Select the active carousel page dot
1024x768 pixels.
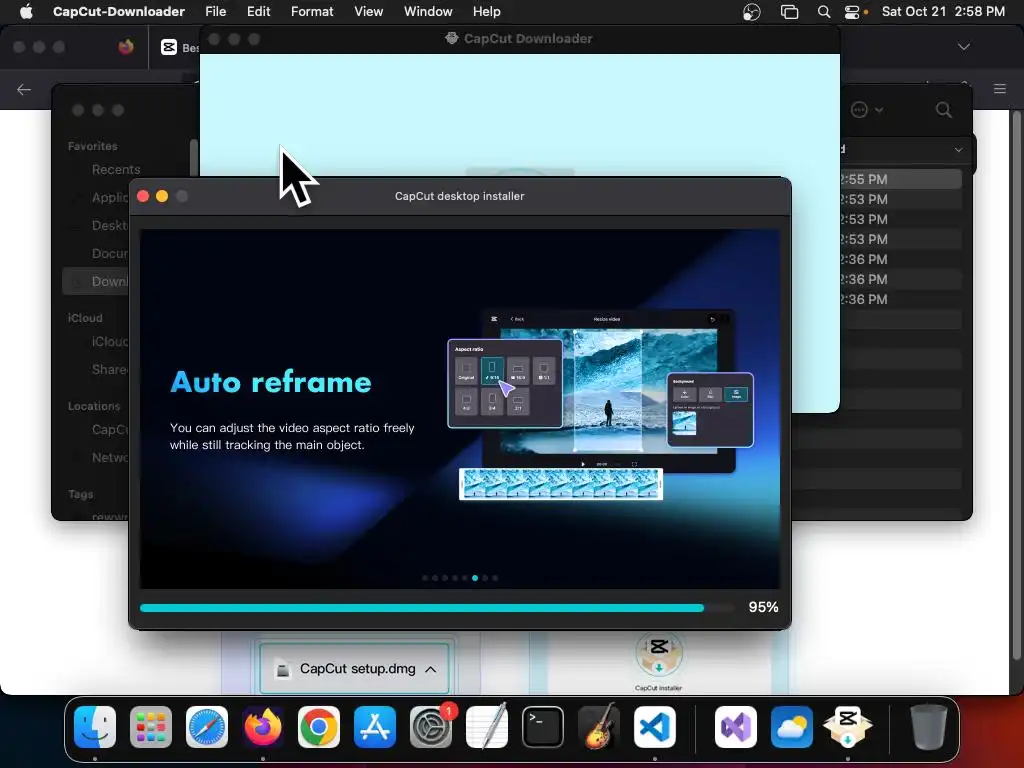click(475, 578)
